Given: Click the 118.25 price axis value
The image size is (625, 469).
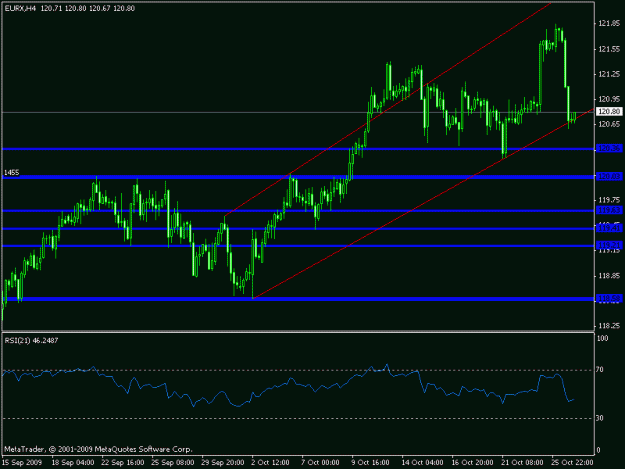Looking at the screenshot, I should coord(609,326).
